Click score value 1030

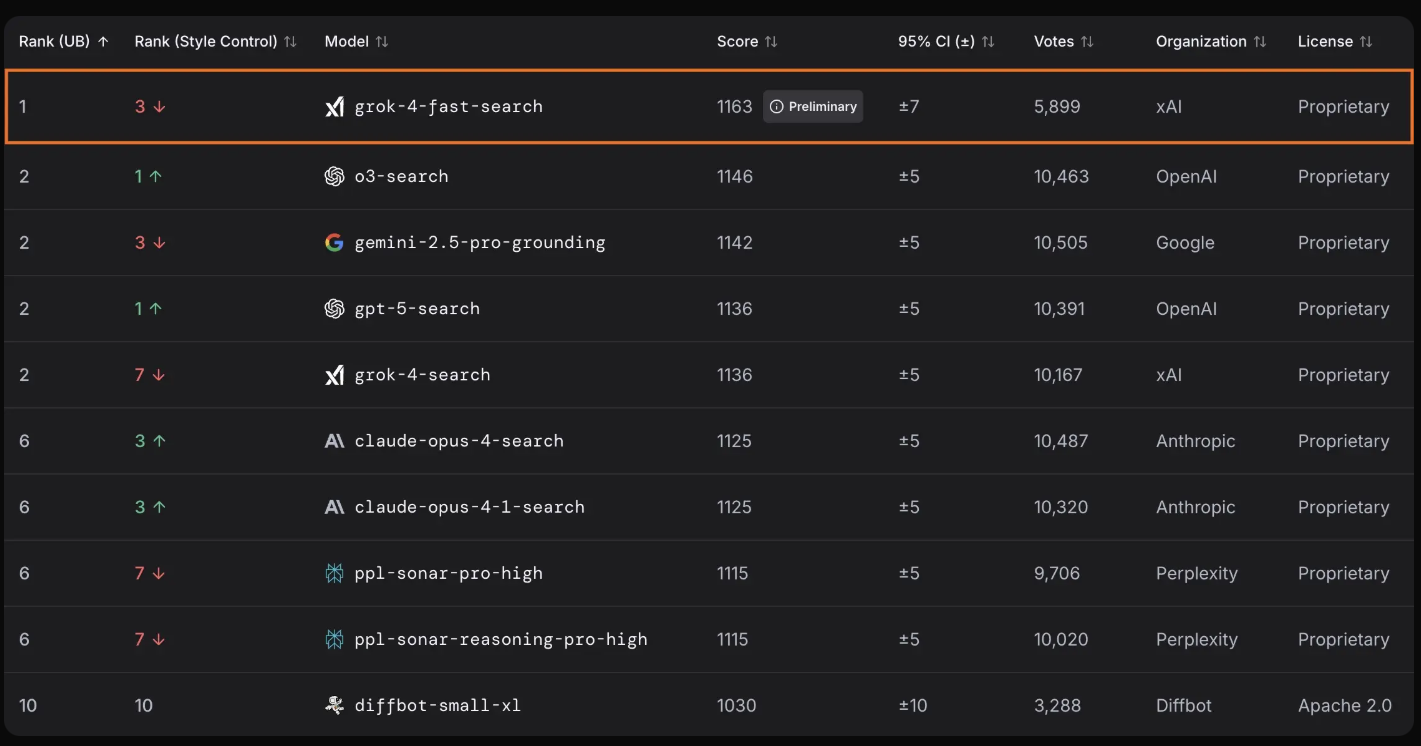(737, 705)
